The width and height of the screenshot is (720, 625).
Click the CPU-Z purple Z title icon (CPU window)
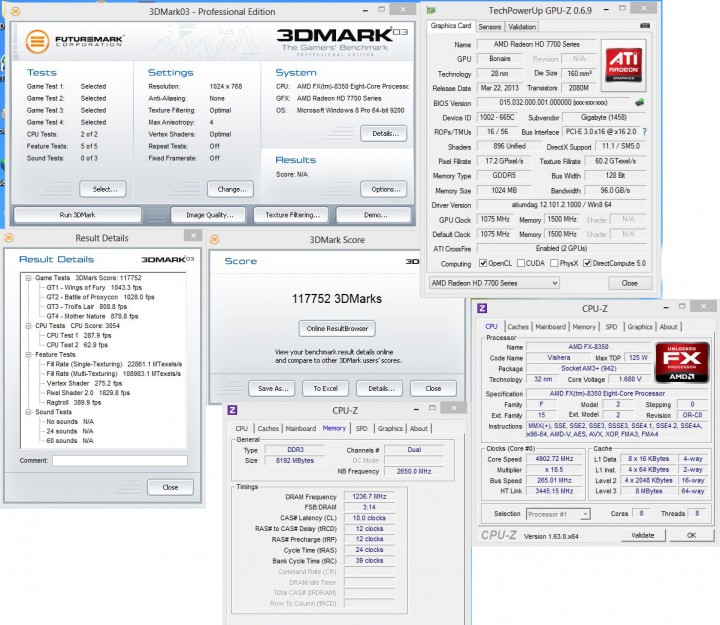(482, 308)
